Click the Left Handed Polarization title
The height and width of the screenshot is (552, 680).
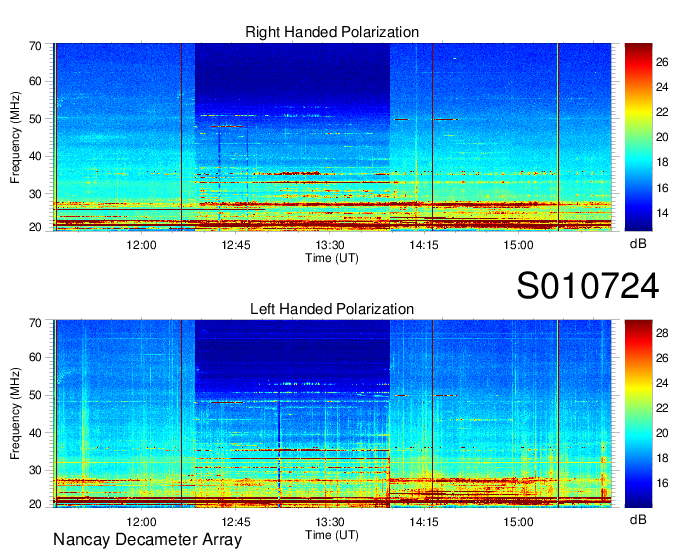point(332,309)
